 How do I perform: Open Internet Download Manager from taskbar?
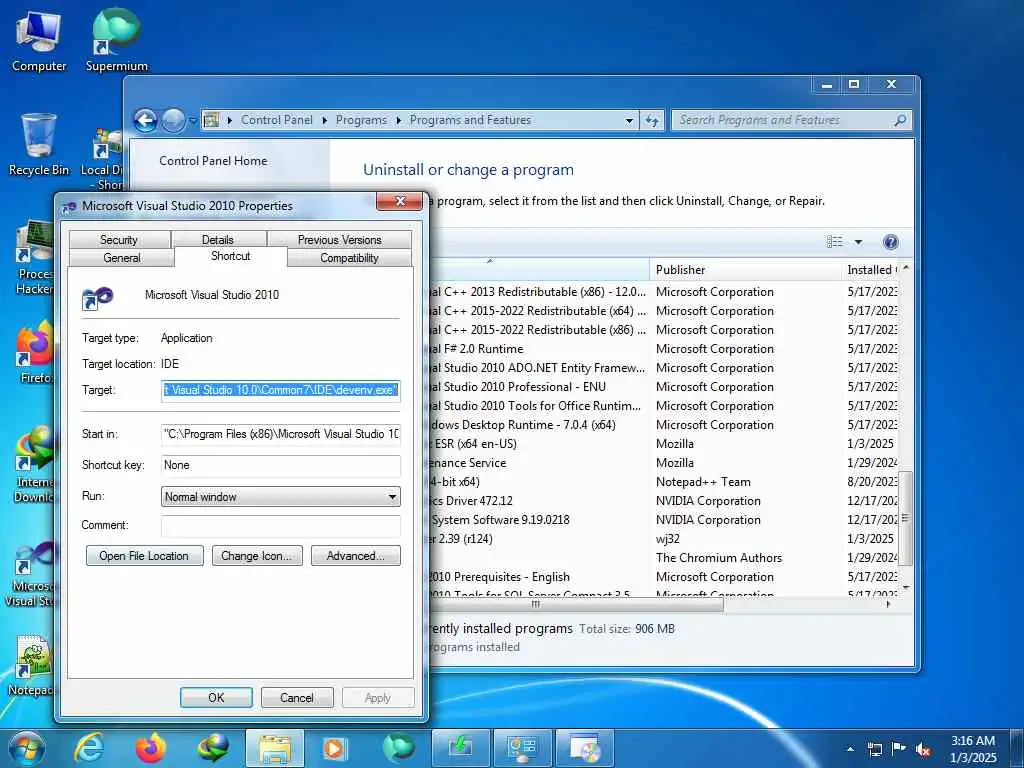tap(214, 748)
